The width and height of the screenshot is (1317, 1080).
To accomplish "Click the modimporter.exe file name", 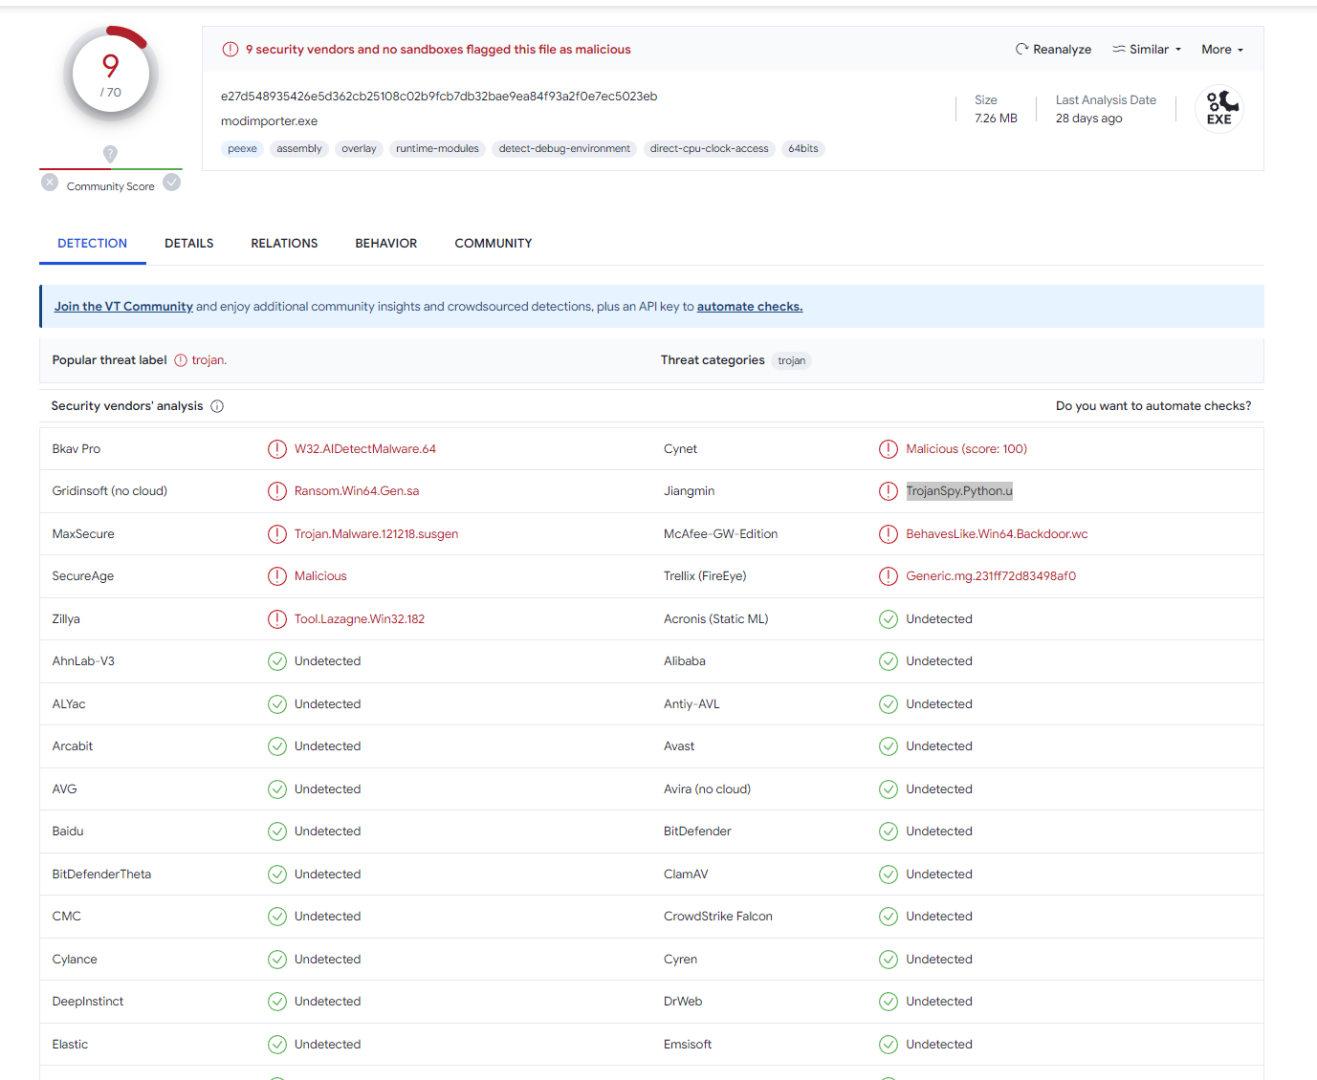I will (x=269, y=121).
